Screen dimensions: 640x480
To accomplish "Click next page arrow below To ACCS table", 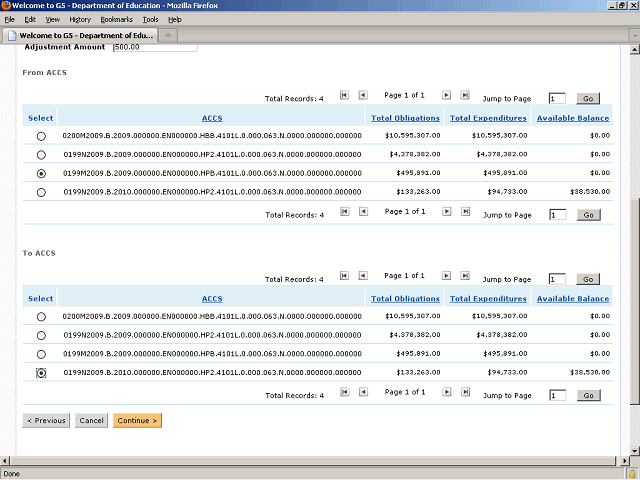I will 446,393.
